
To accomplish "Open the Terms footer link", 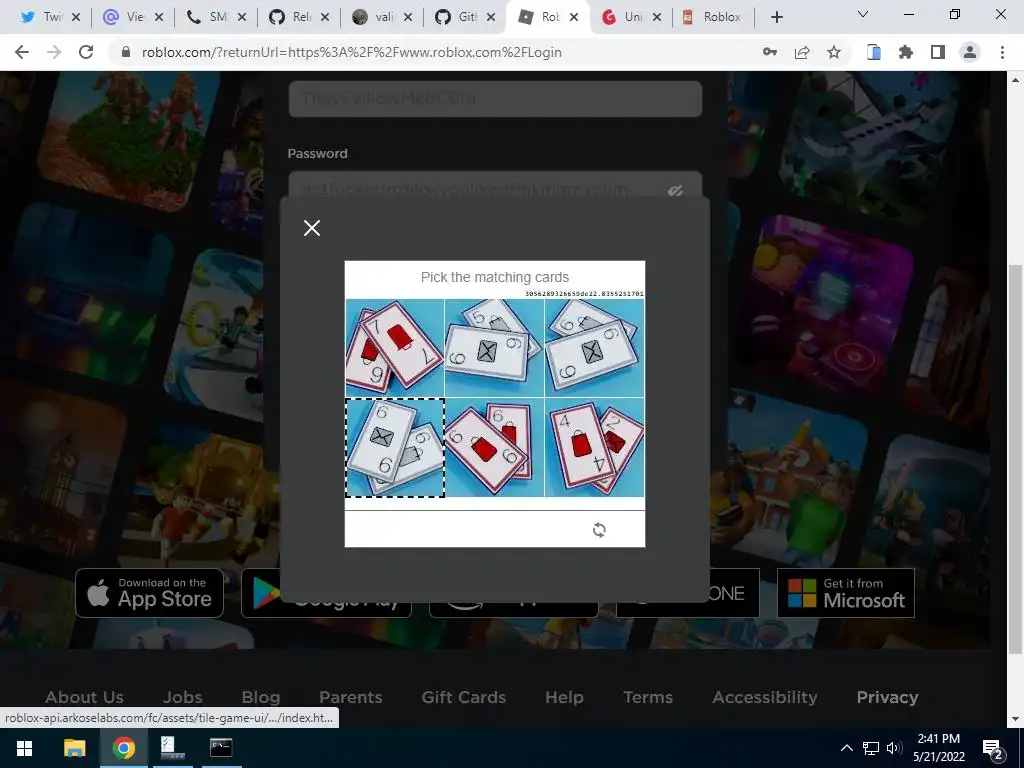I will click(648, 697).
